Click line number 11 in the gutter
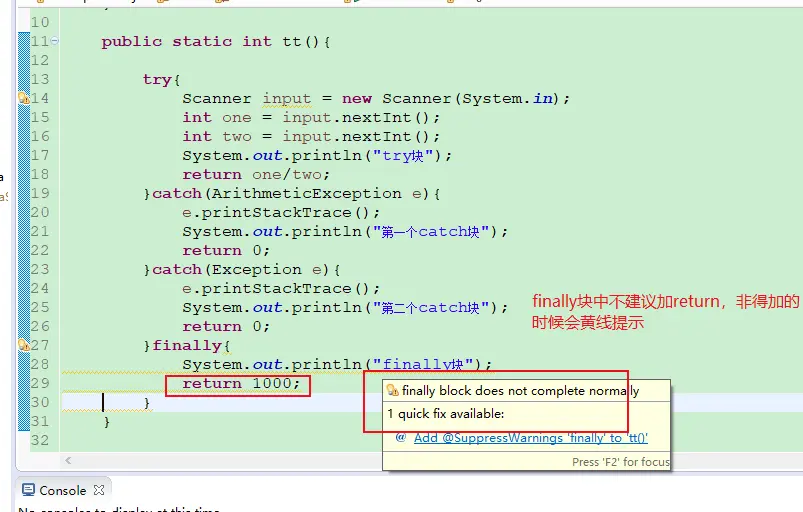 pyautogui.click(x=40, y=41)
